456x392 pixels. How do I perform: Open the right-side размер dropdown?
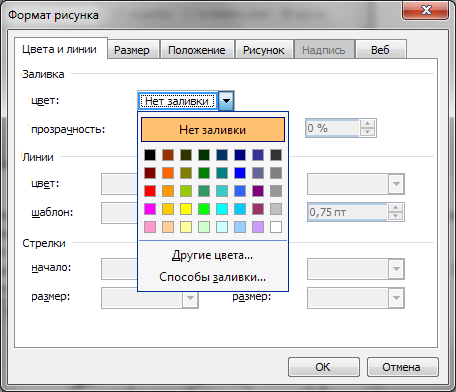click(396, 298)
